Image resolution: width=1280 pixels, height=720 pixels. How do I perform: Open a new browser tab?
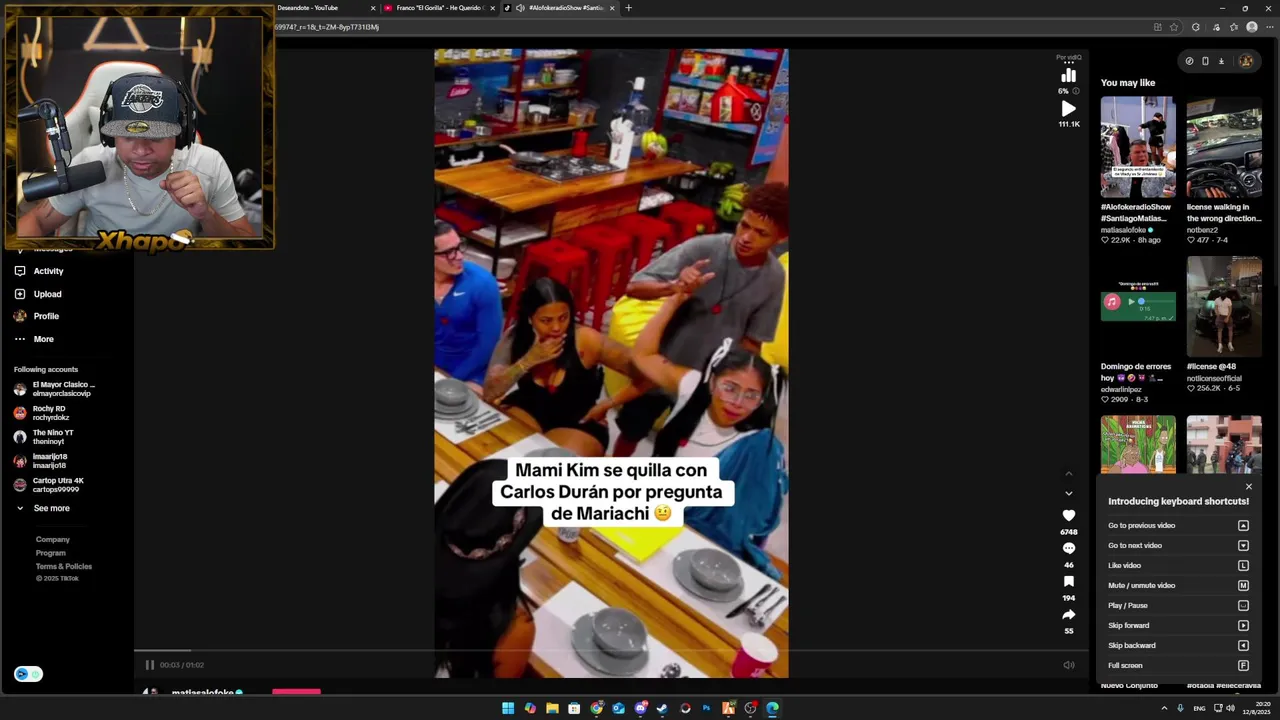click(x=628, y=8)
